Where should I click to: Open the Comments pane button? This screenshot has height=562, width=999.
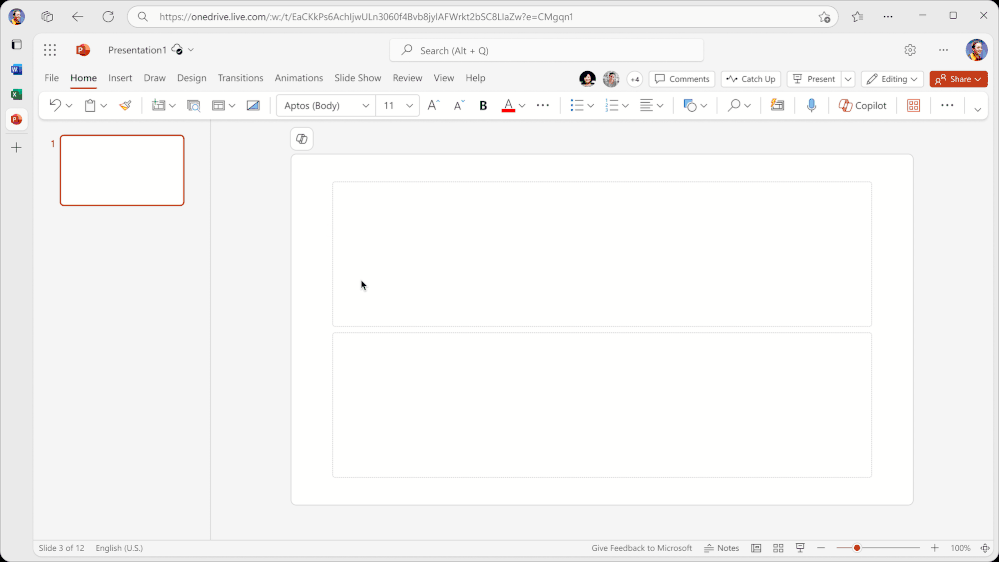[682, 79]
